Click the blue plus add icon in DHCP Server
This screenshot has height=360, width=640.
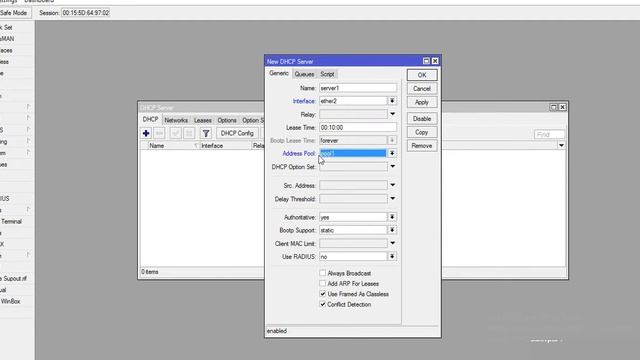146,133
